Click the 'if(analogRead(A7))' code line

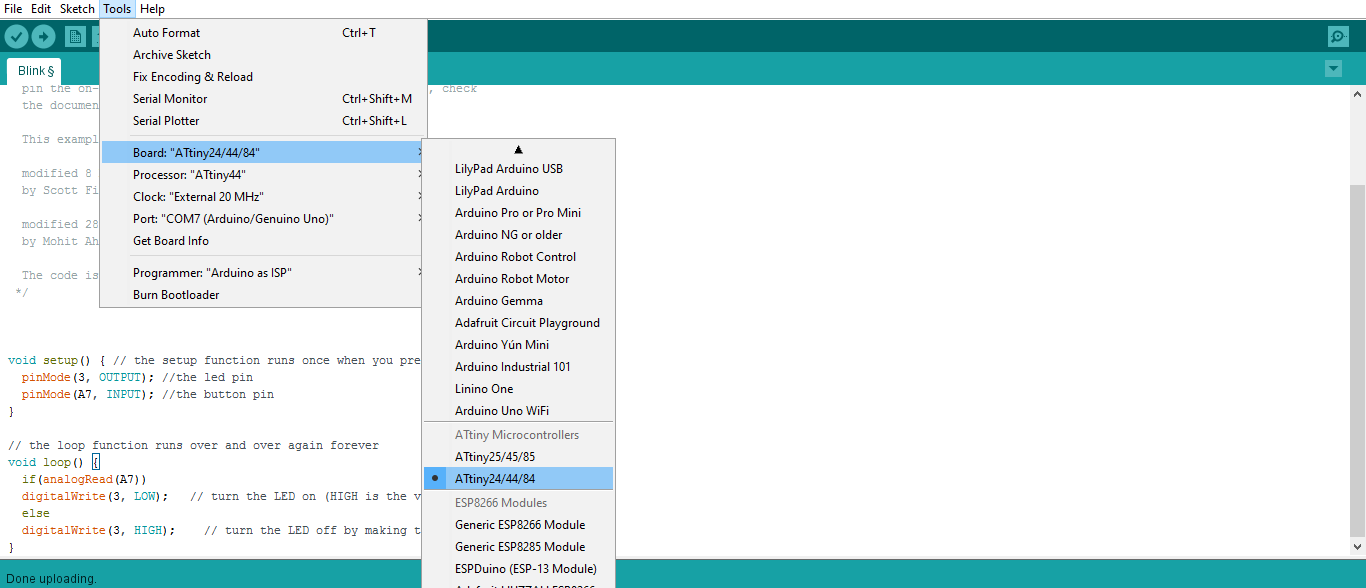[84, 480]
